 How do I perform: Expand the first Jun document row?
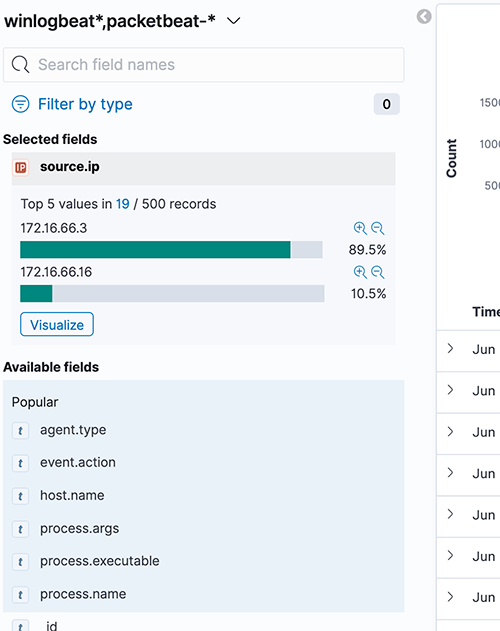point(450,348)
